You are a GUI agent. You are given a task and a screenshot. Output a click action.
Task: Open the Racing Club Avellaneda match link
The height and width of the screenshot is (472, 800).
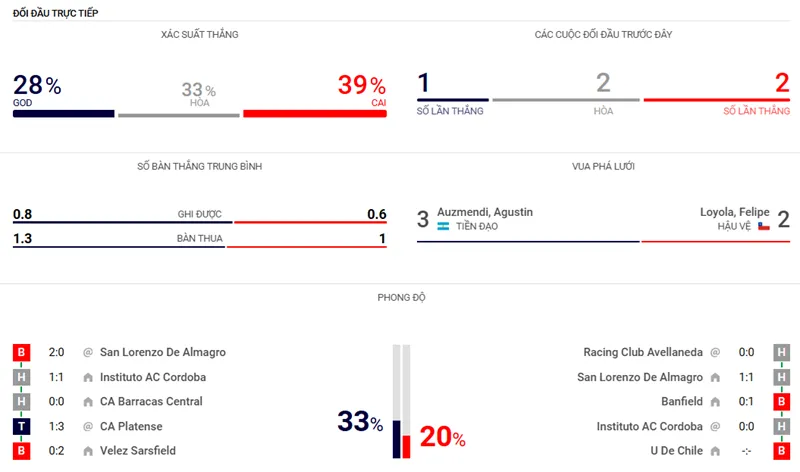(x=643, y=353)
